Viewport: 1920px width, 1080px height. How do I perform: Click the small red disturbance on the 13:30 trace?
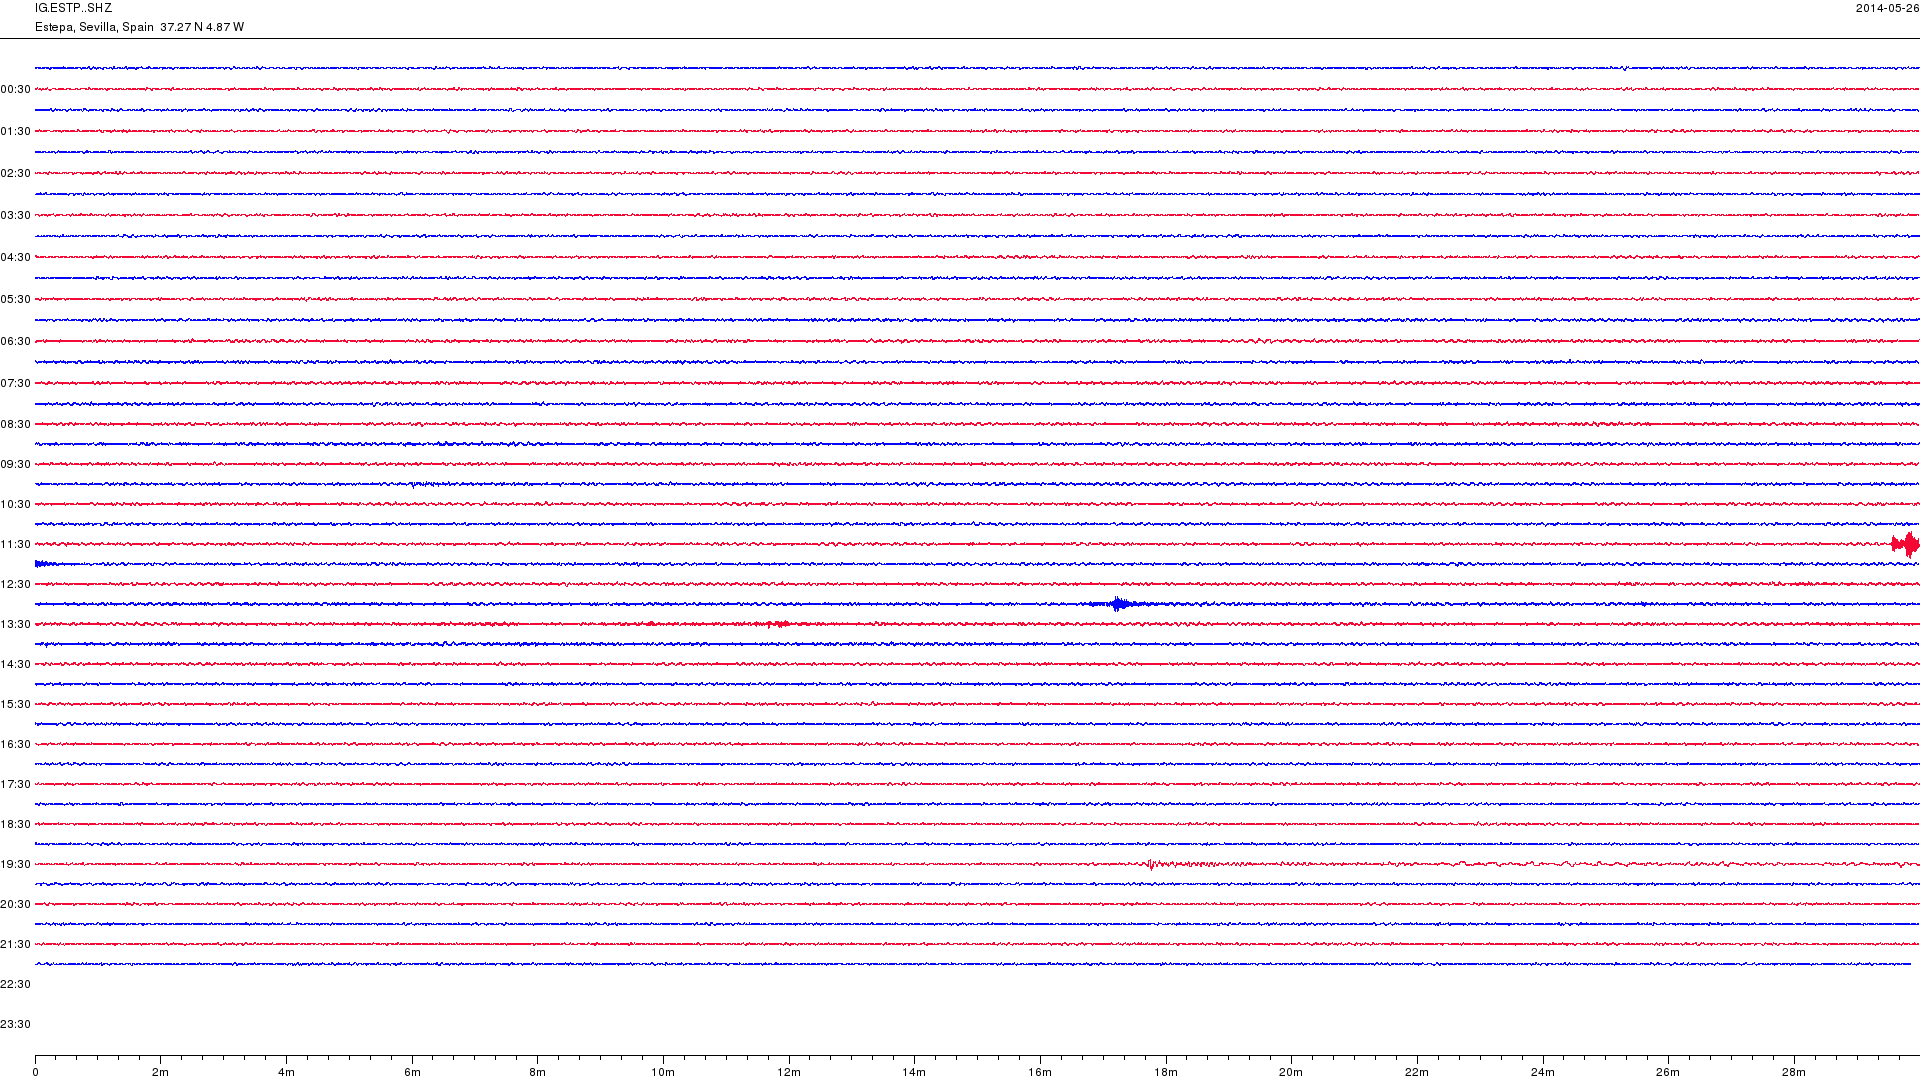pyautogui.click(x=777, y=624)
